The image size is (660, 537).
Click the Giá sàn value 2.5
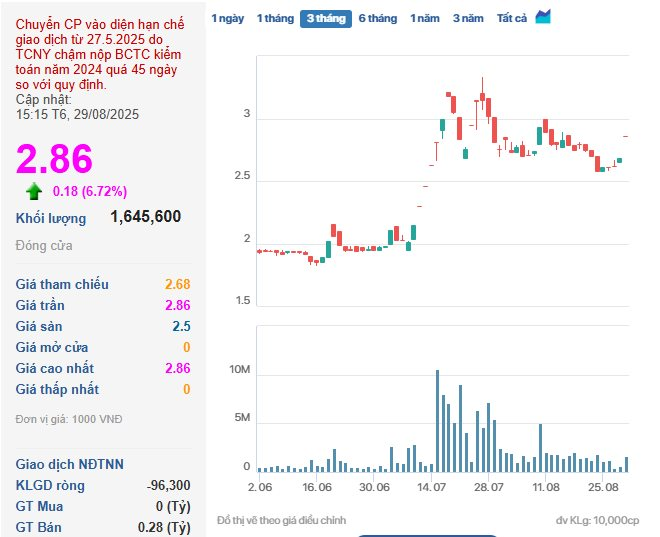coord(181,326)
